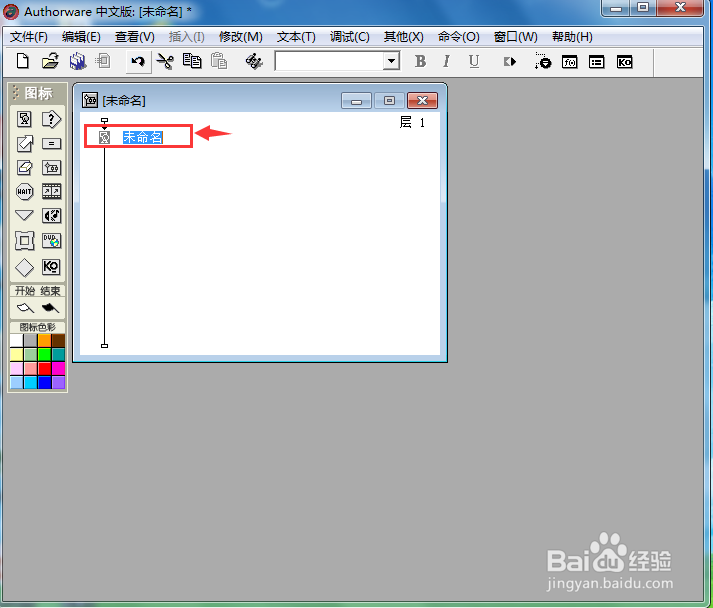Minimize the [未命名] design window
Image resolution: width=713 pixels, height=608 pixels.
(x=356, y=100)
